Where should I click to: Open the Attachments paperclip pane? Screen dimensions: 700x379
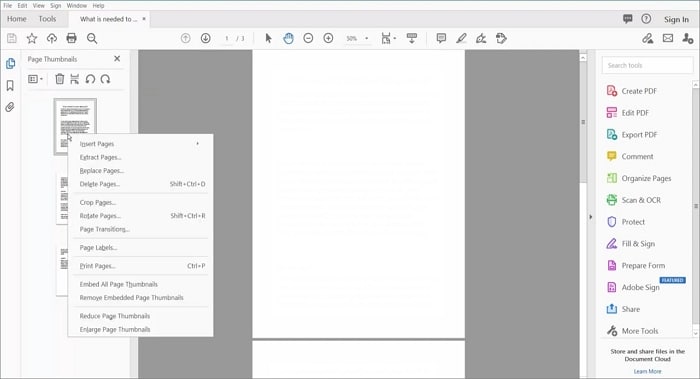tap(10, 107)
